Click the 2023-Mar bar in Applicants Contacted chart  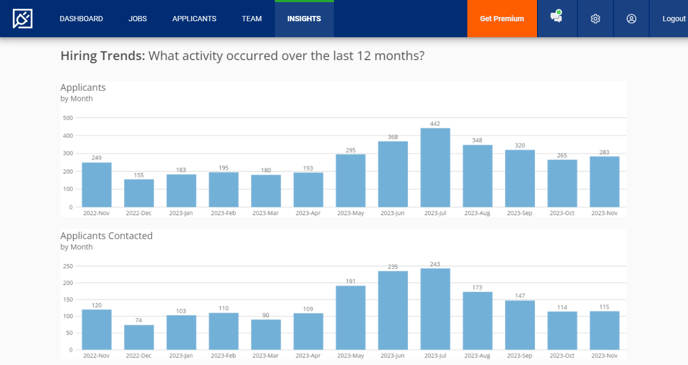point(266,335)
